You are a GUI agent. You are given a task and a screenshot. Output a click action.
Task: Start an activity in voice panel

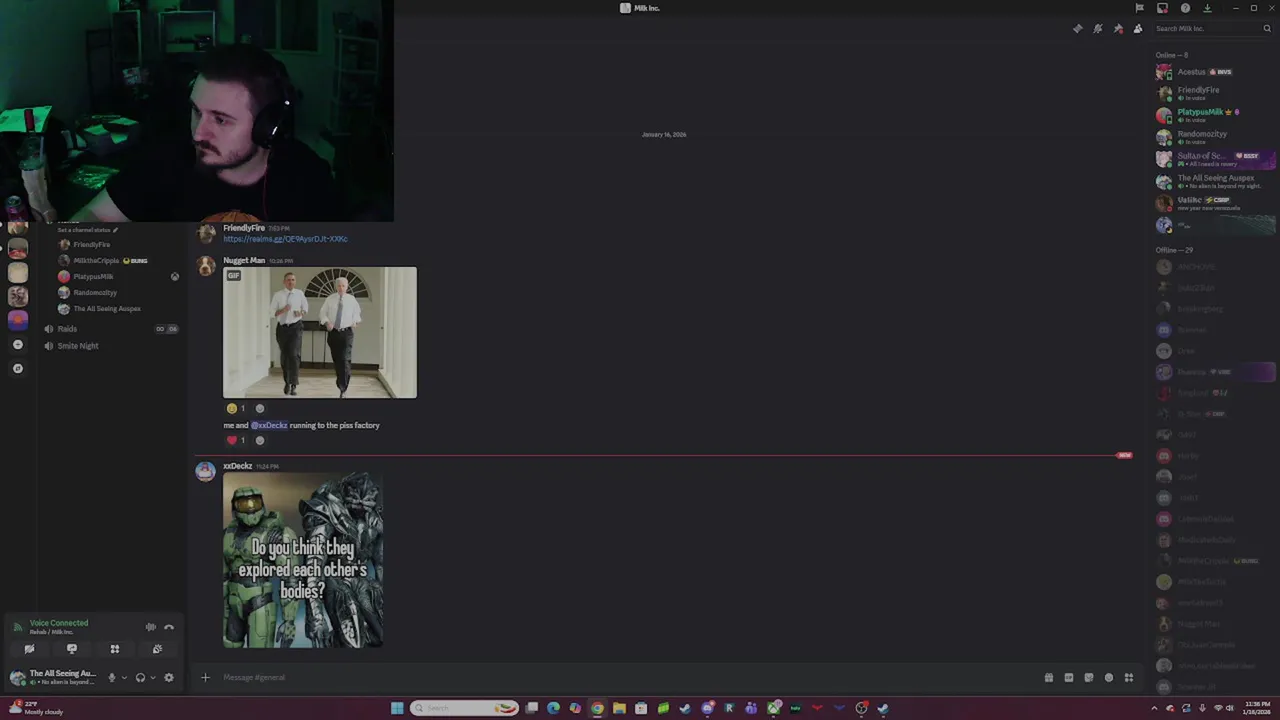[115, 649]
